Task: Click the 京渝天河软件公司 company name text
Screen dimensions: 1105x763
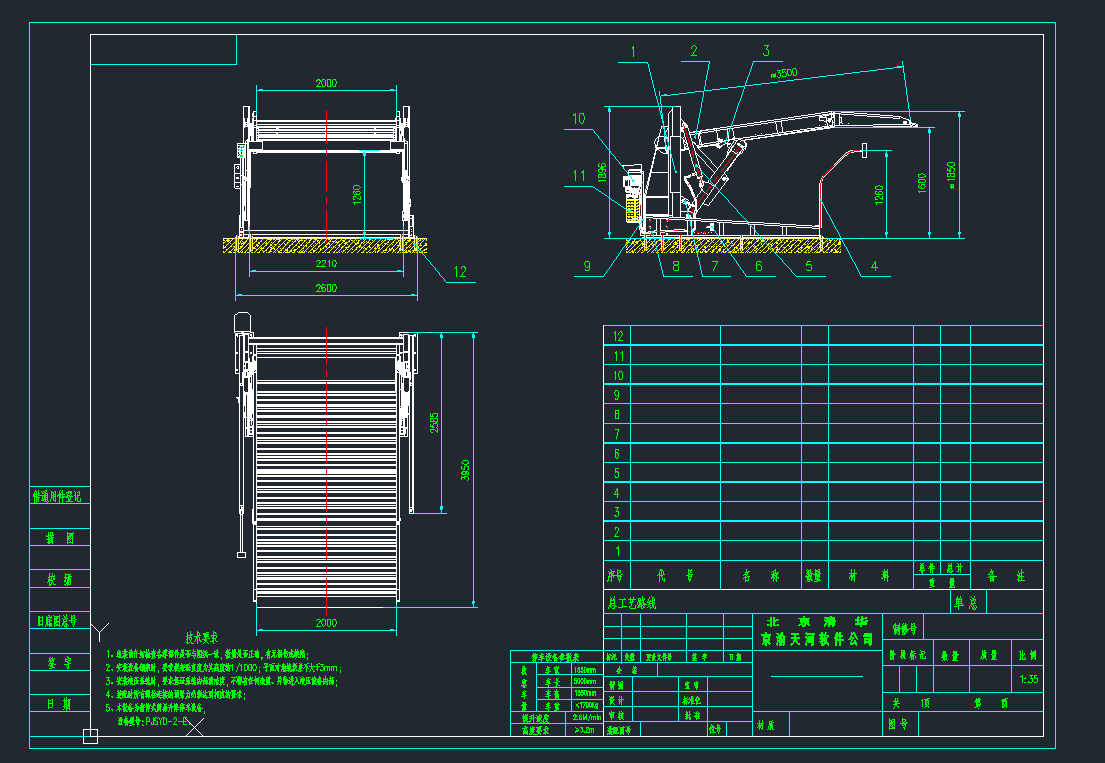Action: 817,638
